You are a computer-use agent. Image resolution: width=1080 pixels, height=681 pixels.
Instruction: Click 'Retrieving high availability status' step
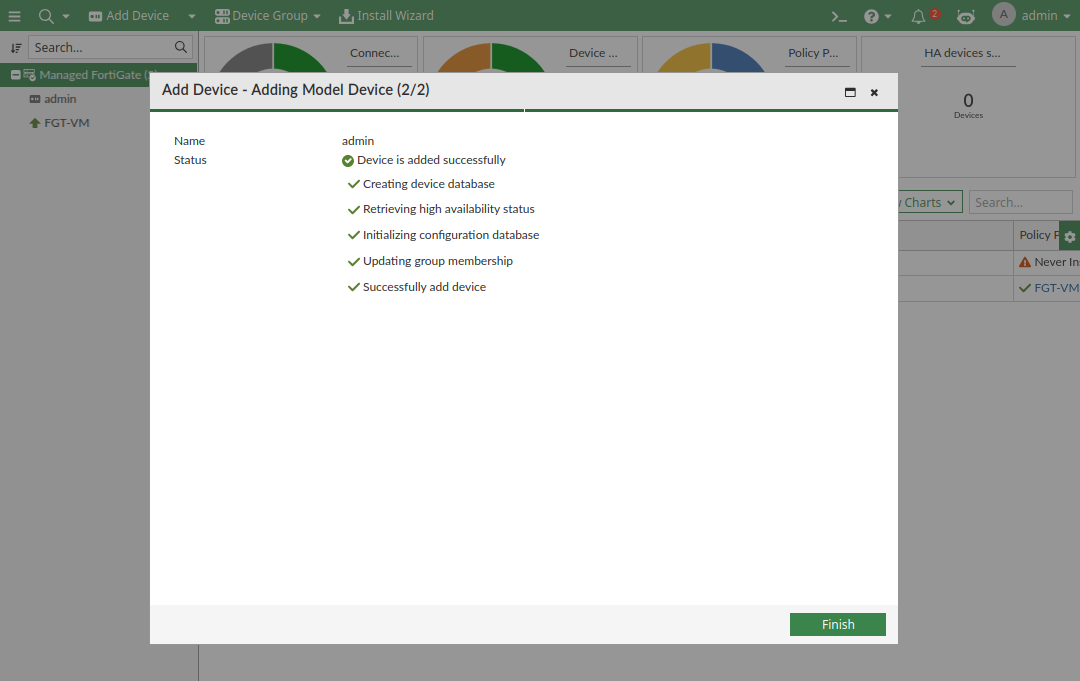point(441,209)
